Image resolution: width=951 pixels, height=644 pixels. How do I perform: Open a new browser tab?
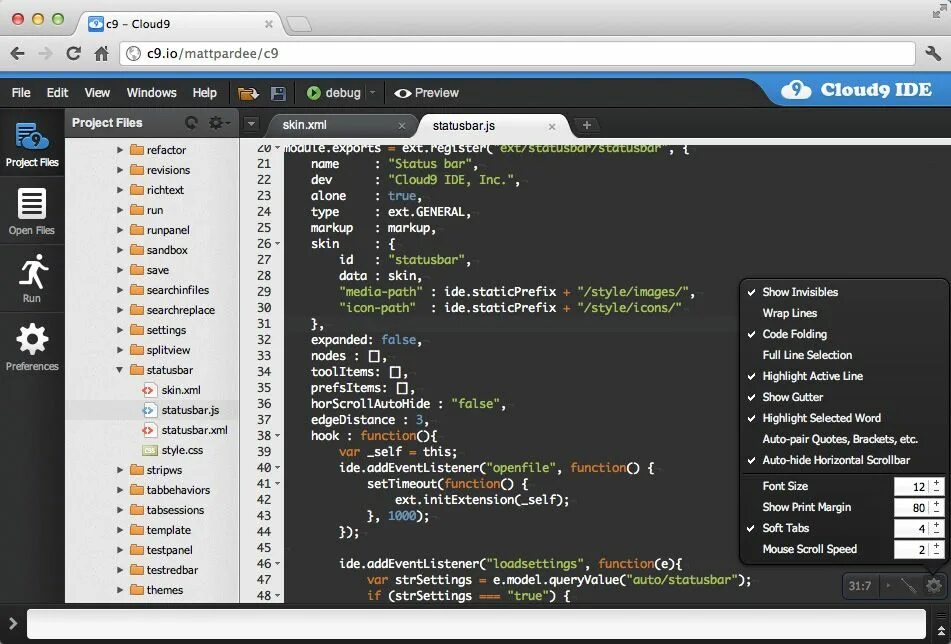pyautogui.click(x=298, y=24)
